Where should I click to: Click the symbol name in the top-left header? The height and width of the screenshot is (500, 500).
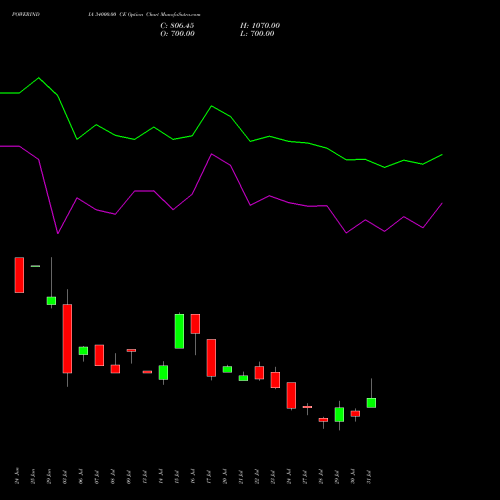tap(26, 14)
